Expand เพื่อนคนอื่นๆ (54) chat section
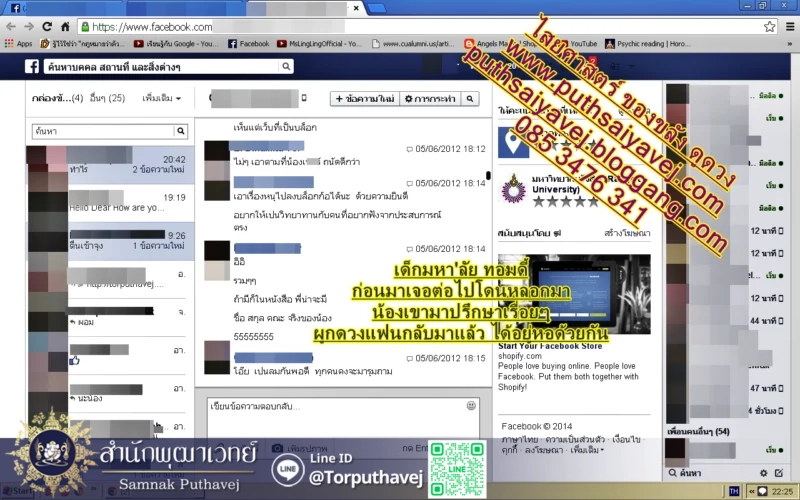Image resolution: width=800 pixels, height=500 pixels. click(698, 432)
